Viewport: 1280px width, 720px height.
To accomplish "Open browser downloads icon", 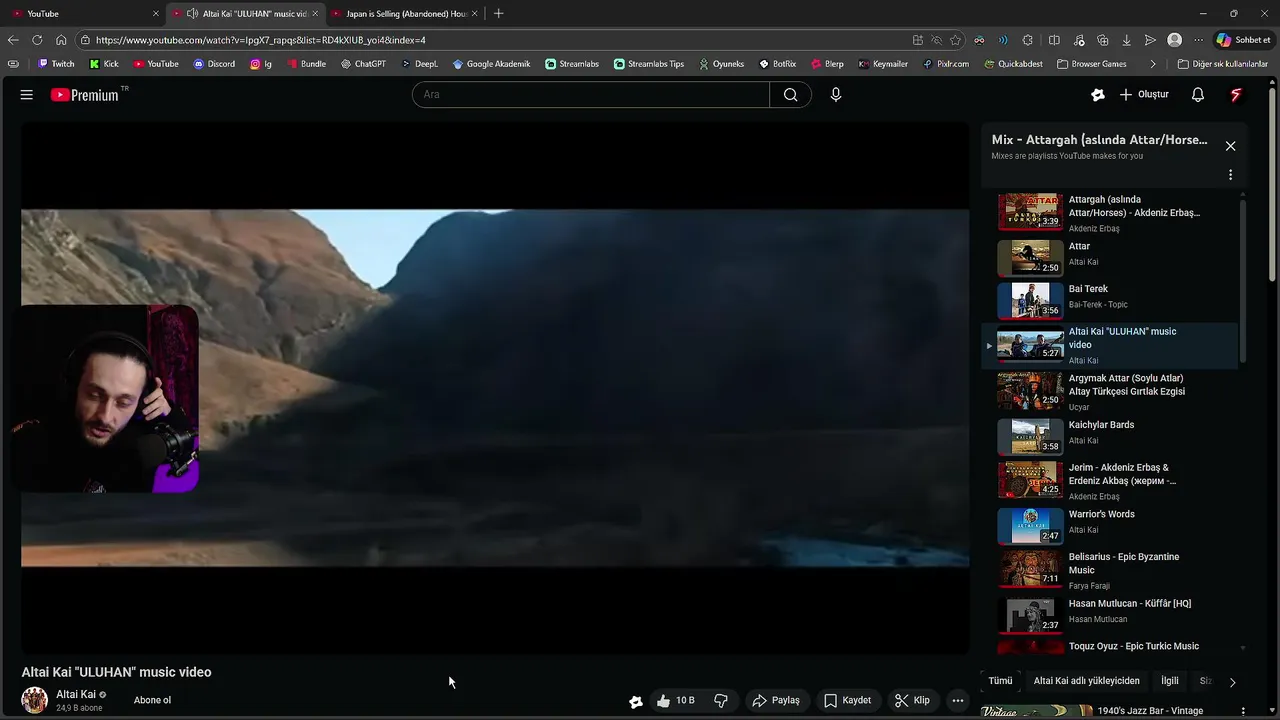I will click(x=1127, y=40).
